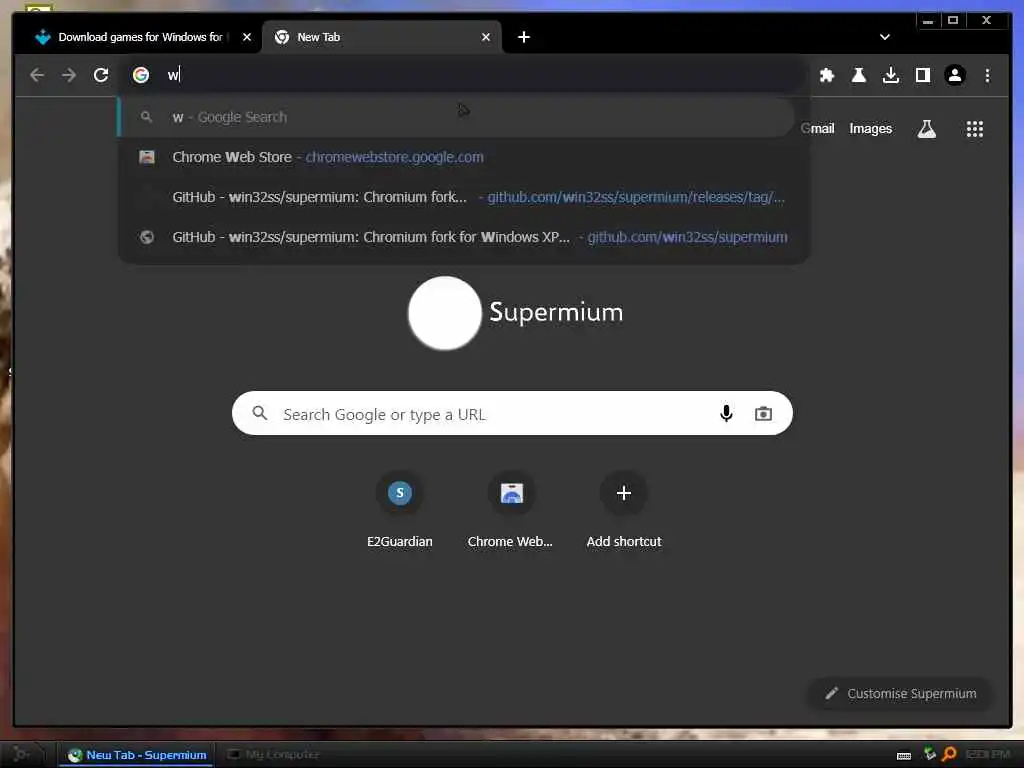Open Customise Supermium panel
The image size is (1024, 768).
(x=901, y=694)
